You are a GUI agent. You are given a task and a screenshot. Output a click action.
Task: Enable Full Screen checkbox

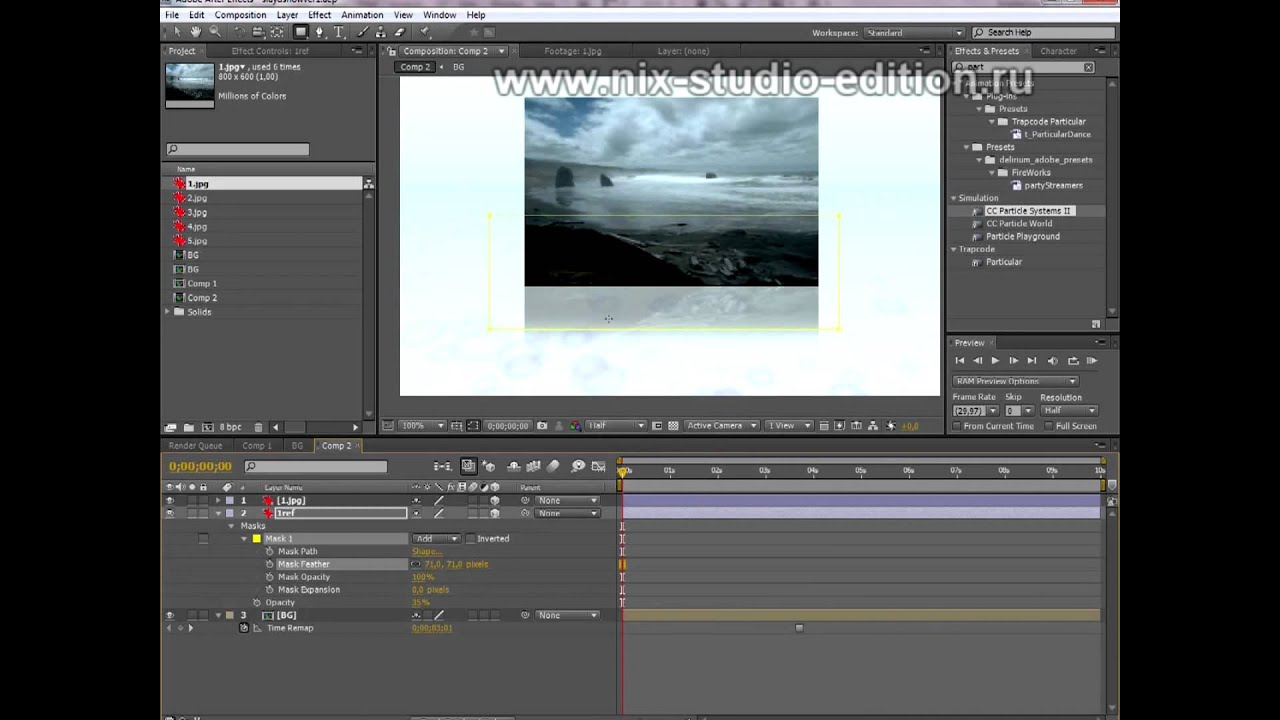pos(1048,426)
